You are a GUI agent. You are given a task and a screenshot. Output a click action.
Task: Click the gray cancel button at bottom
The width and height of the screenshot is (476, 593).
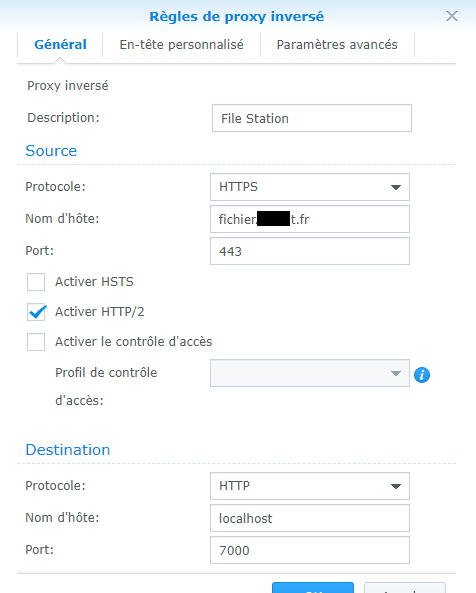(x=405, y=588)
